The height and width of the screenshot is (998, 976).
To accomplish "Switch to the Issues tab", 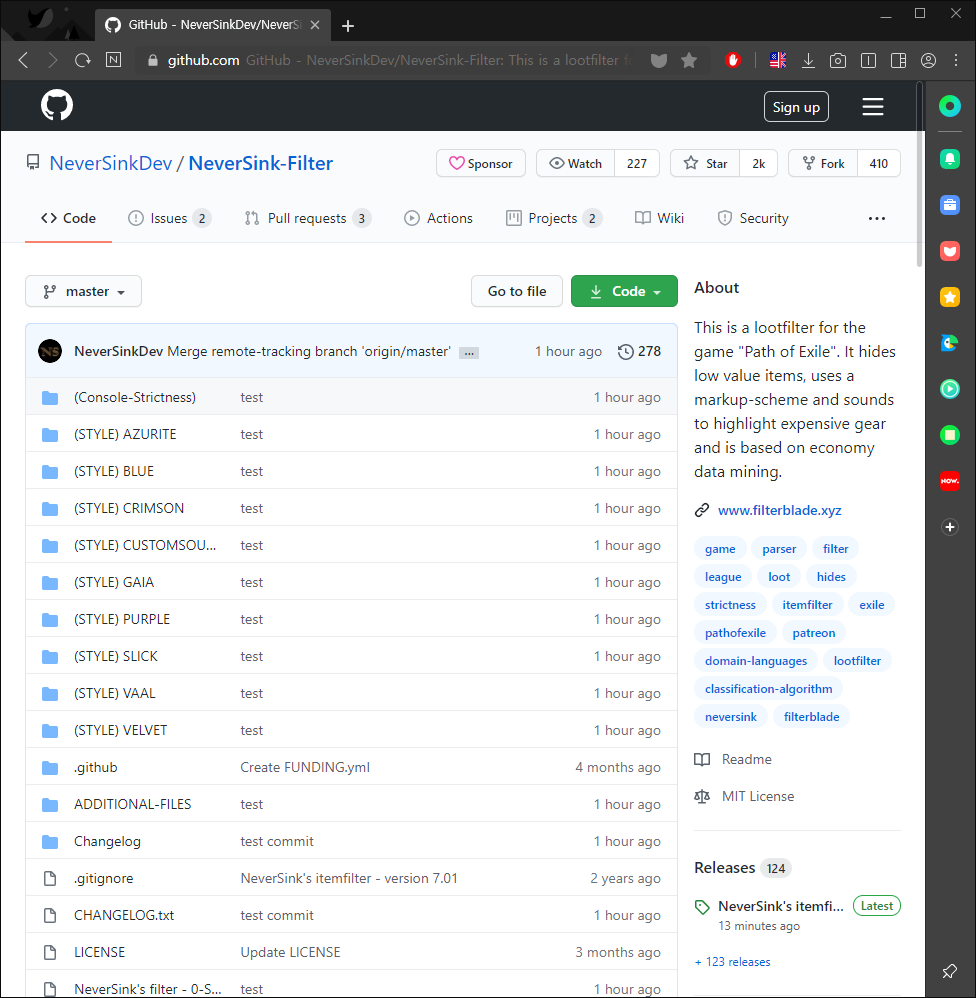I will click(169, 218).
